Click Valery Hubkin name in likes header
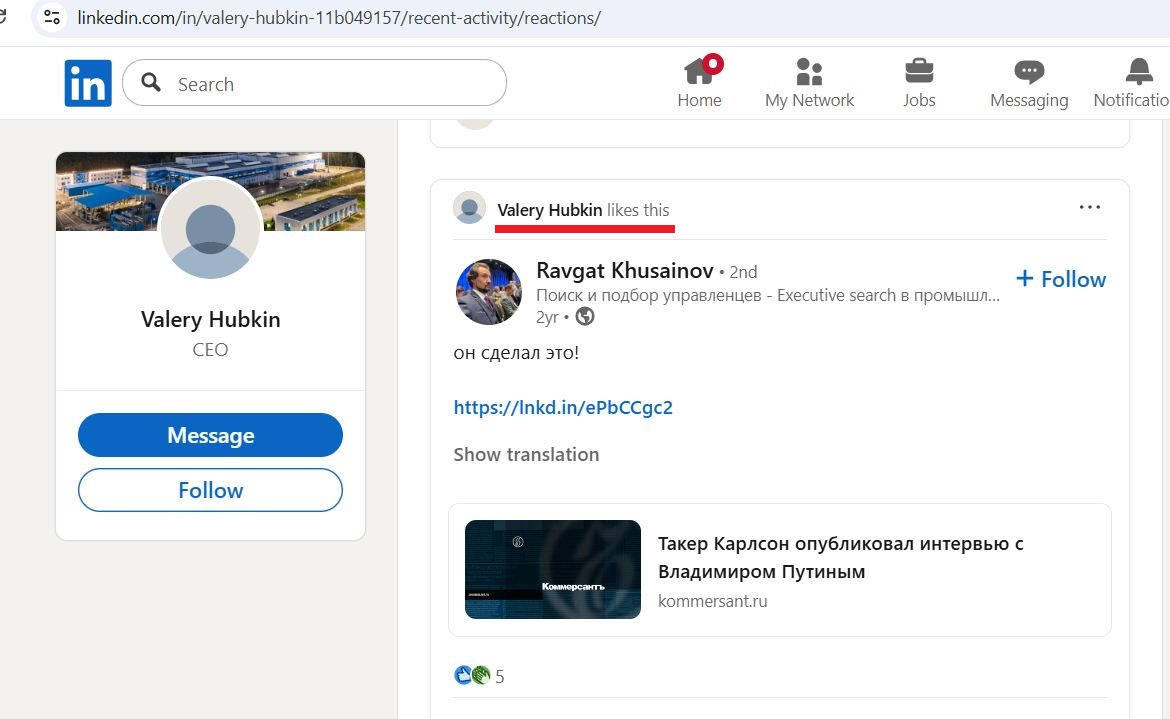The width and height of the screenshot is (1170, 719). [550, 210]
